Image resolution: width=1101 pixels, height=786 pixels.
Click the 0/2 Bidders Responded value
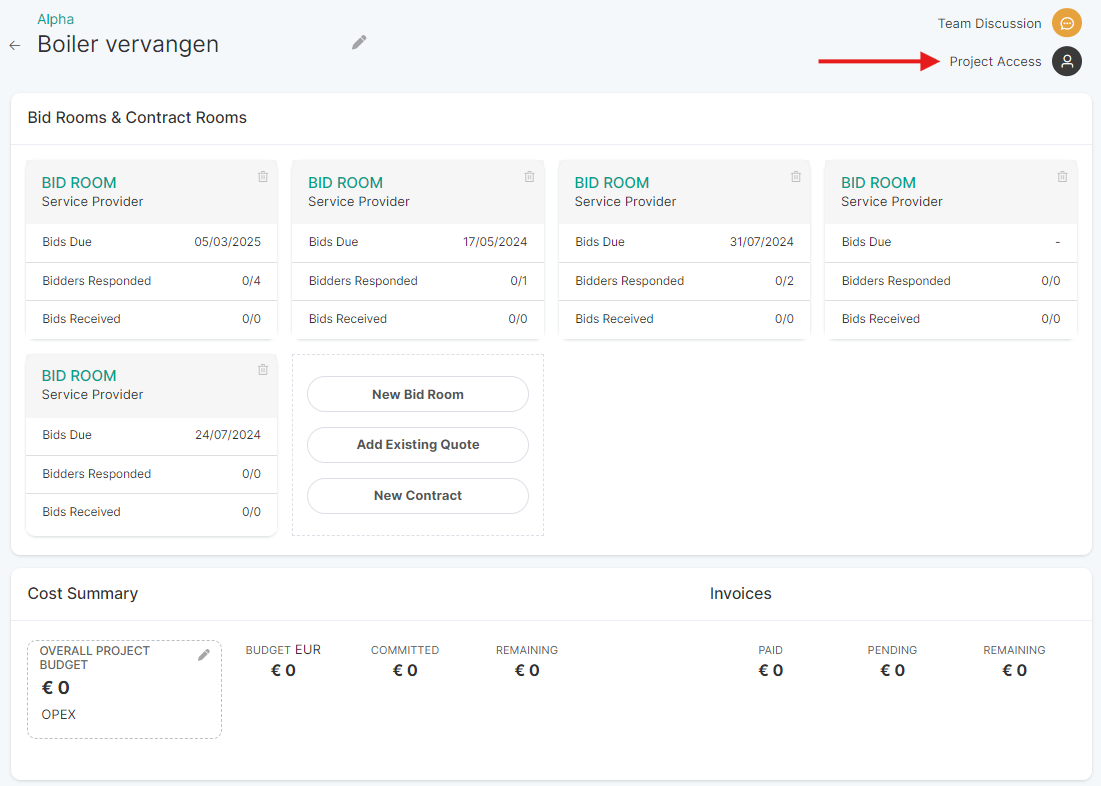[x=784, y=281]
